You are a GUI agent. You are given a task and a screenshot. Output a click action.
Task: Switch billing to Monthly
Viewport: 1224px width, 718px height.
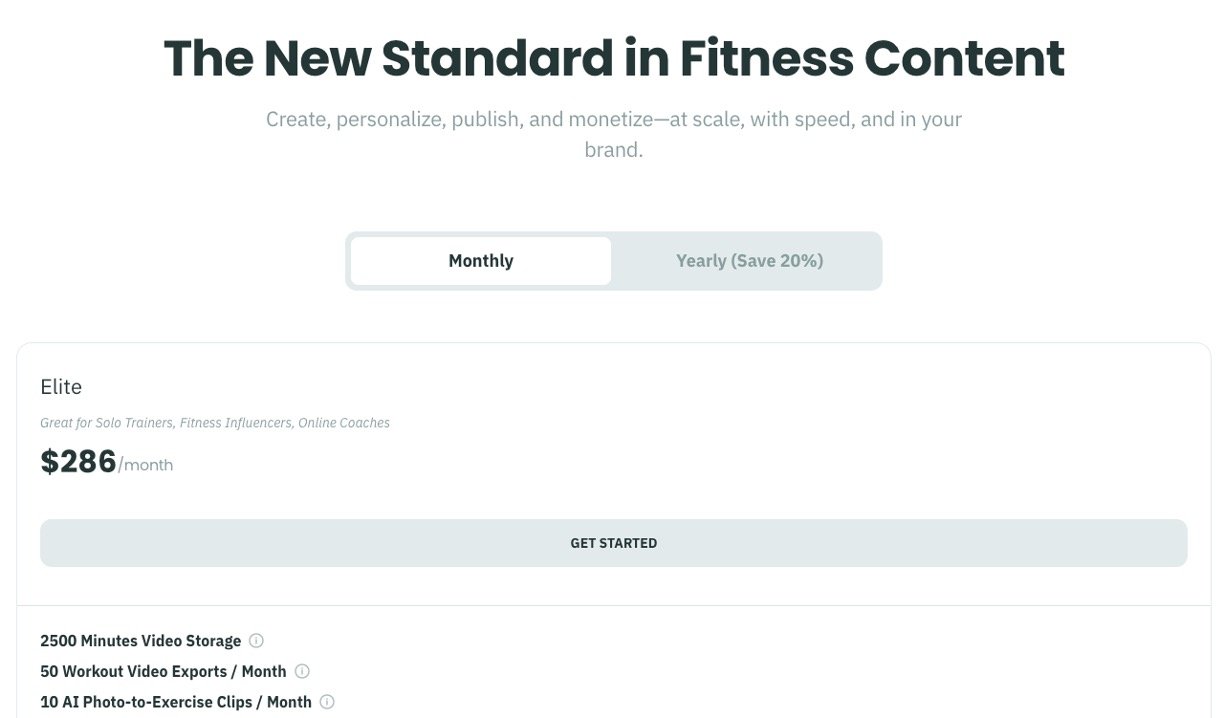481,261
